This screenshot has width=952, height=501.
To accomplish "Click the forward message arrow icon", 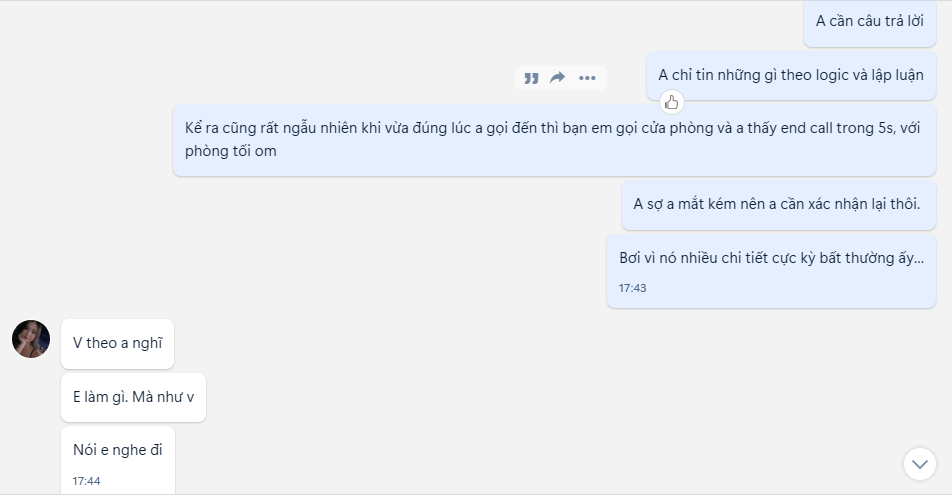I will (x=558, y=78).
